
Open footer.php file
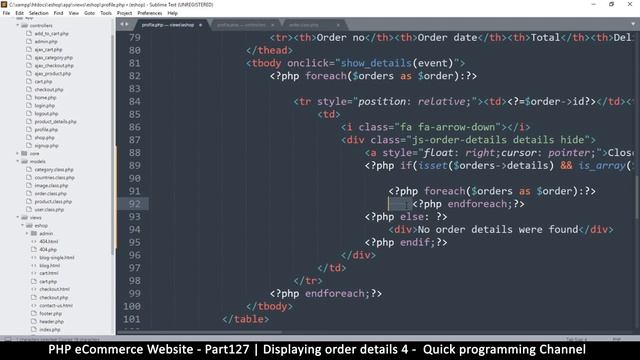(51, 313)
